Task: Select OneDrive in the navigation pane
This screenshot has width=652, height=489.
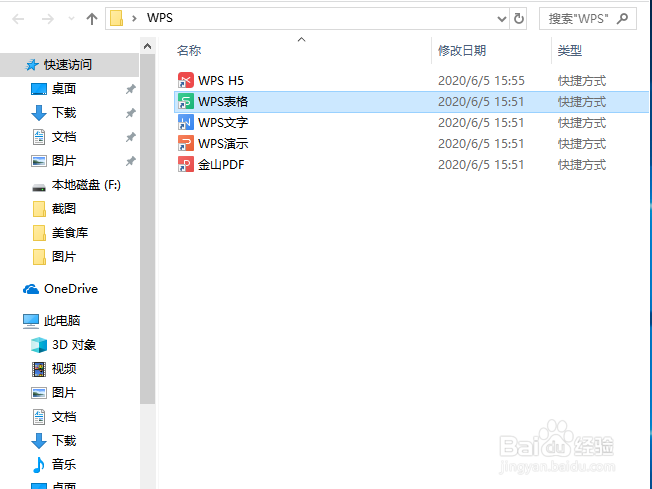Action: [71, 289]
